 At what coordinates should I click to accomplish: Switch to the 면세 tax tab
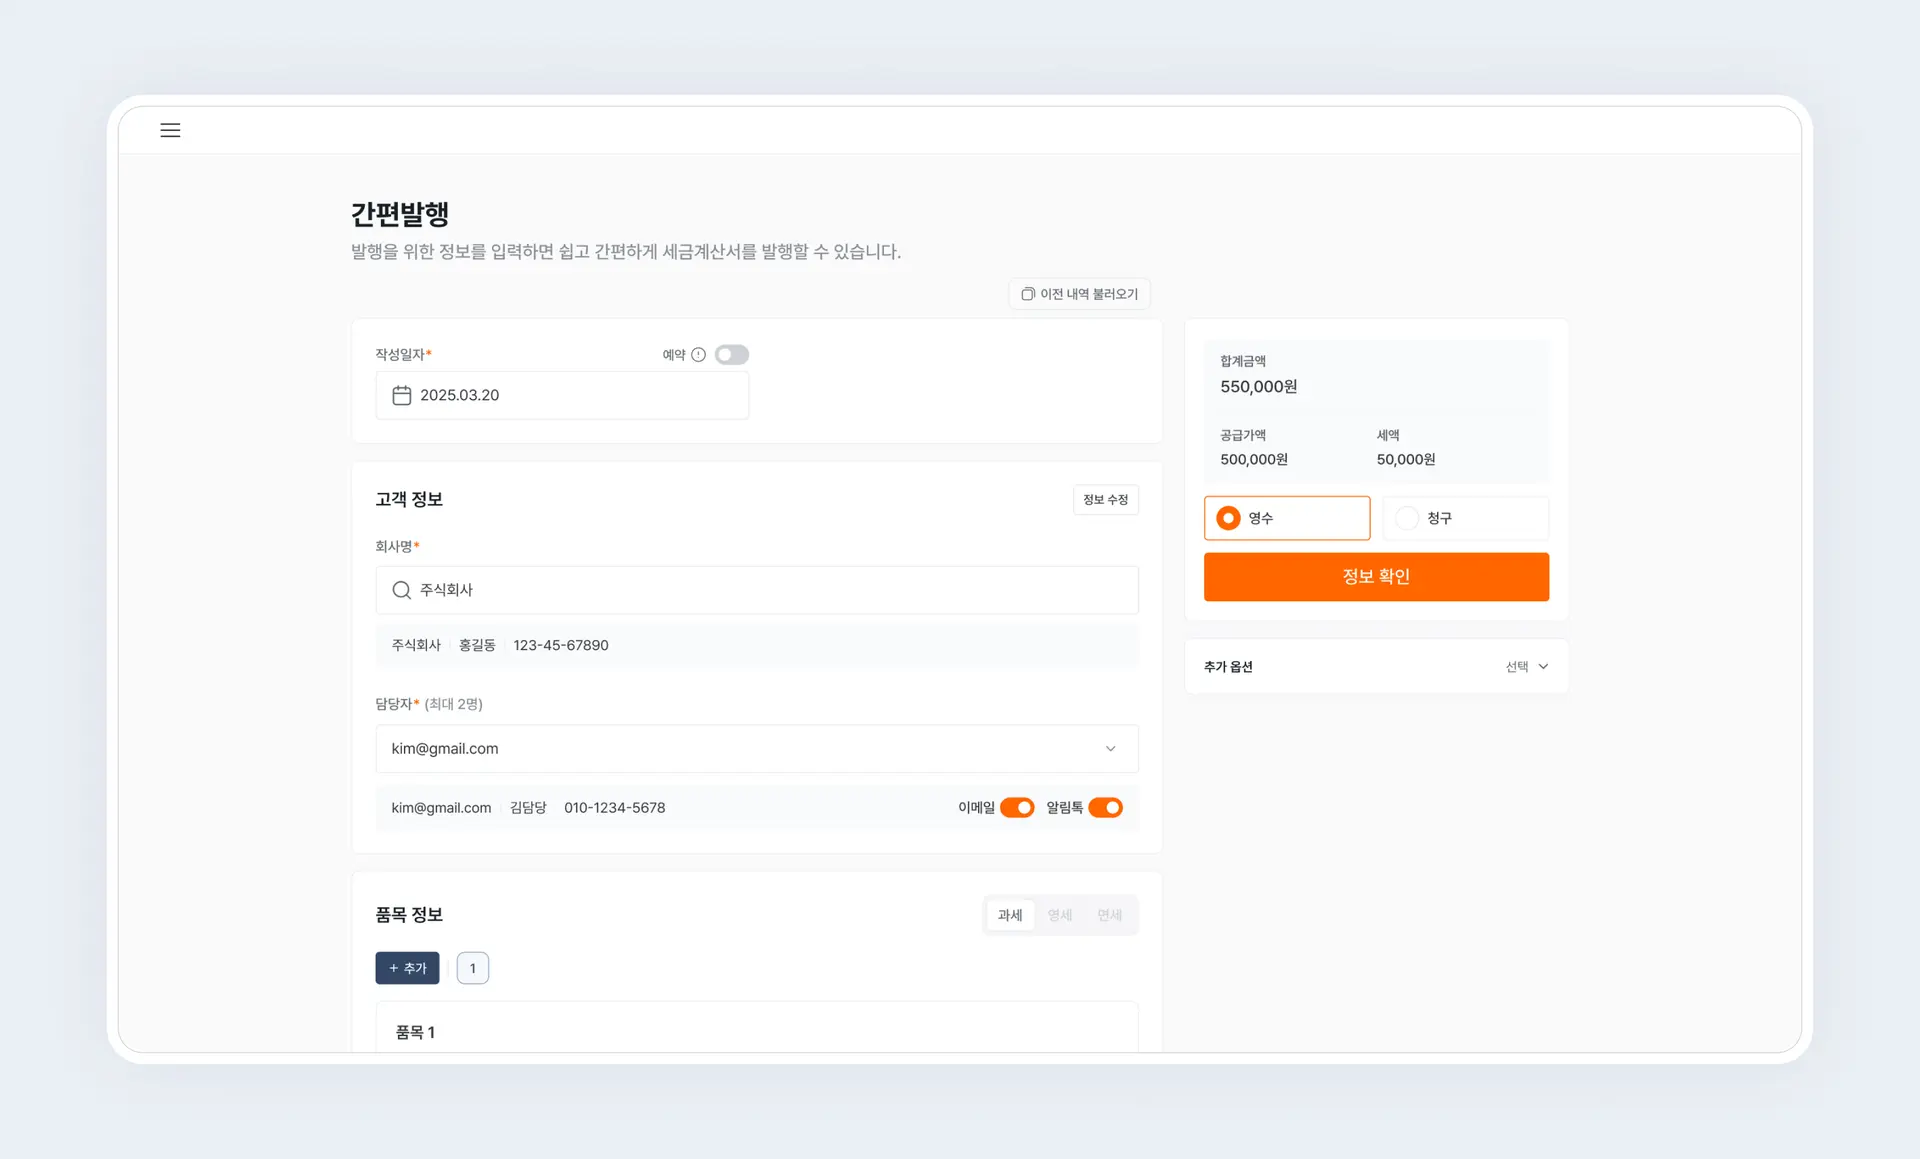[1109, 914]
